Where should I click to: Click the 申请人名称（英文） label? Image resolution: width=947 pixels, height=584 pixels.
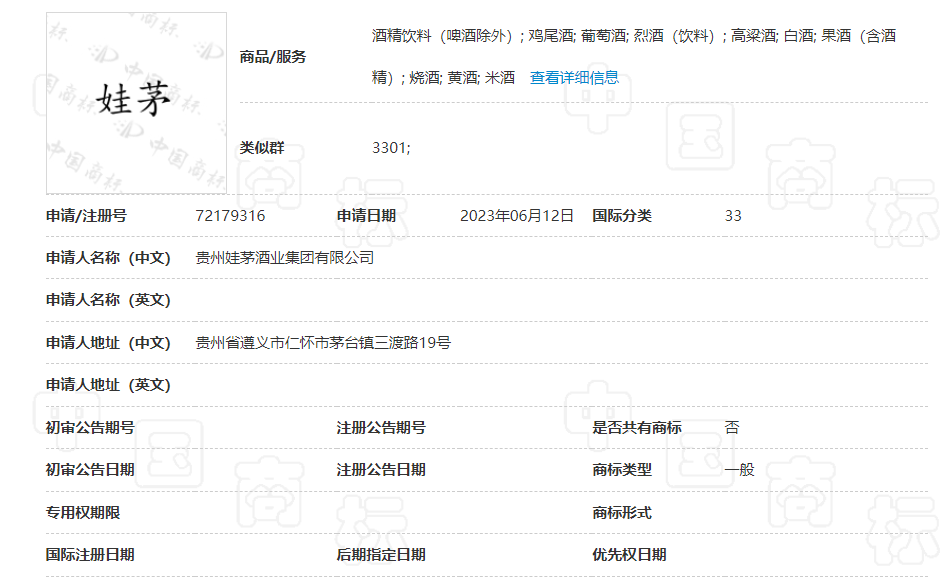point(109,300)
